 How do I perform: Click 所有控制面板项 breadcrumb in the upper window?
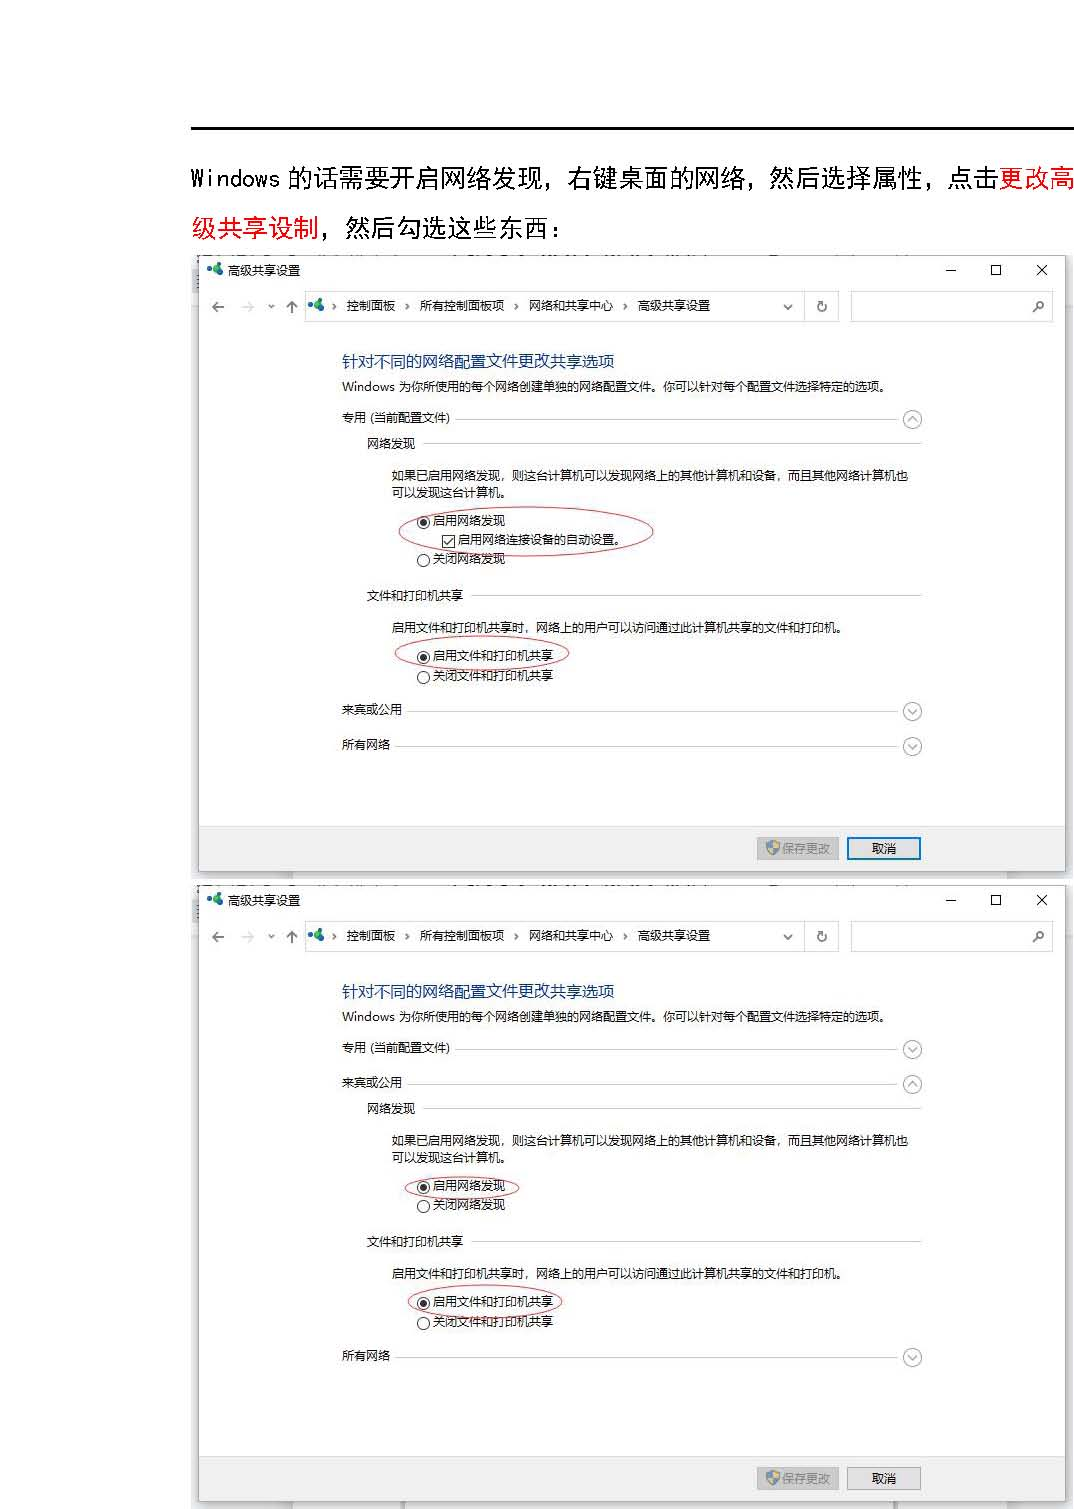pos(462,306)
